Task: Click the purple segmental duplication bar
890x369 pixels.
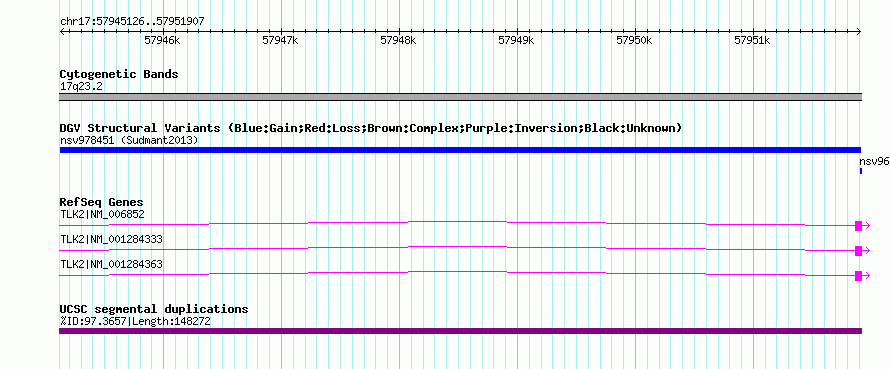Action: point(460,331)
